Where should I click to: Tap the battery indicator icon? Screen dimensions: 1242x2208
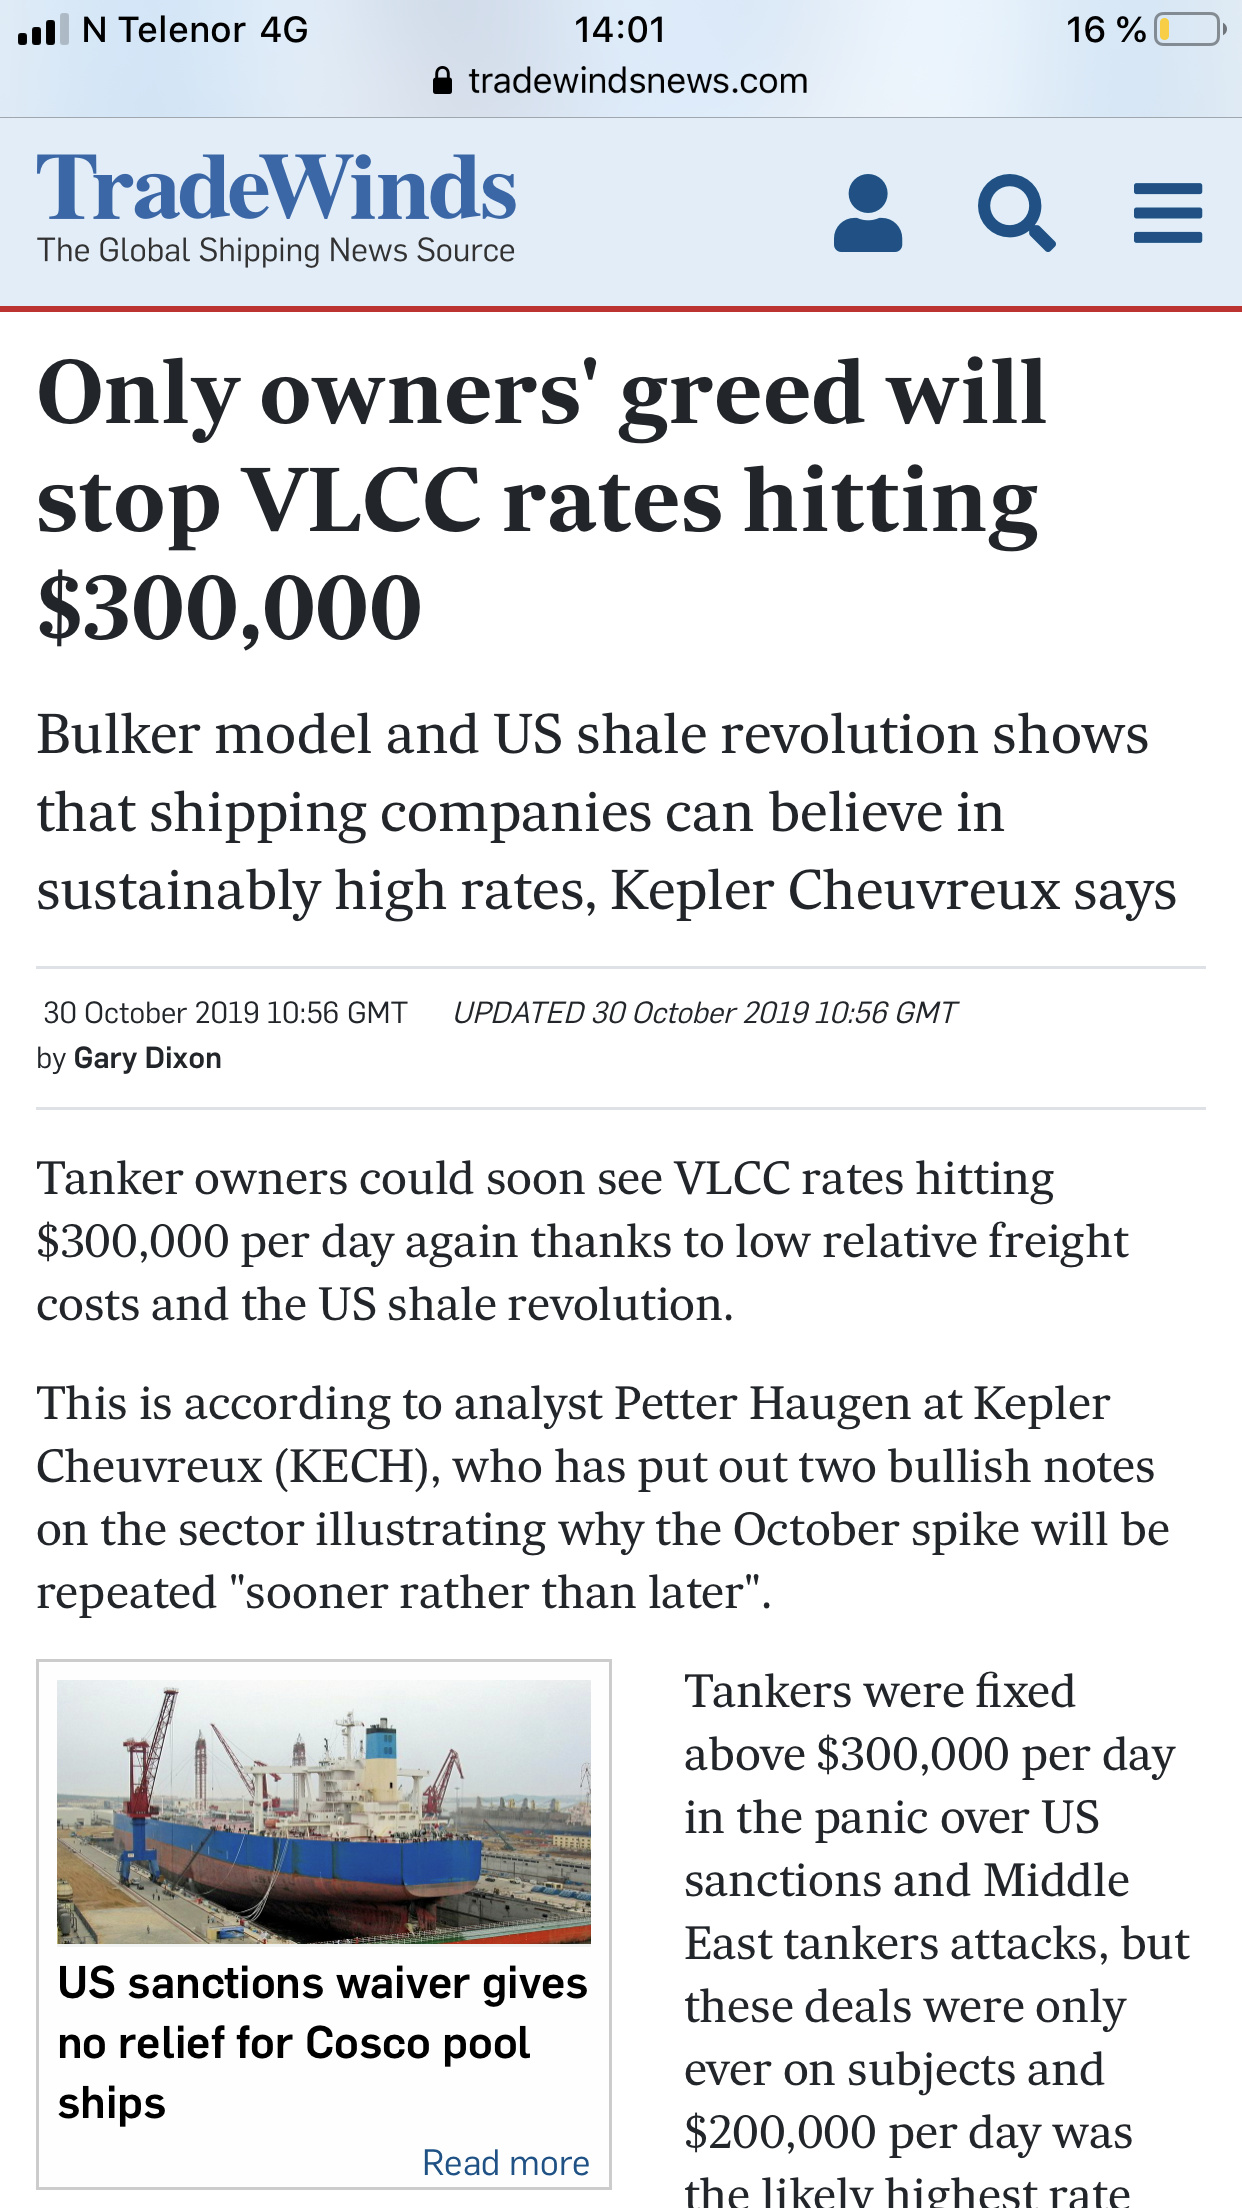[x=1190, y=29]
